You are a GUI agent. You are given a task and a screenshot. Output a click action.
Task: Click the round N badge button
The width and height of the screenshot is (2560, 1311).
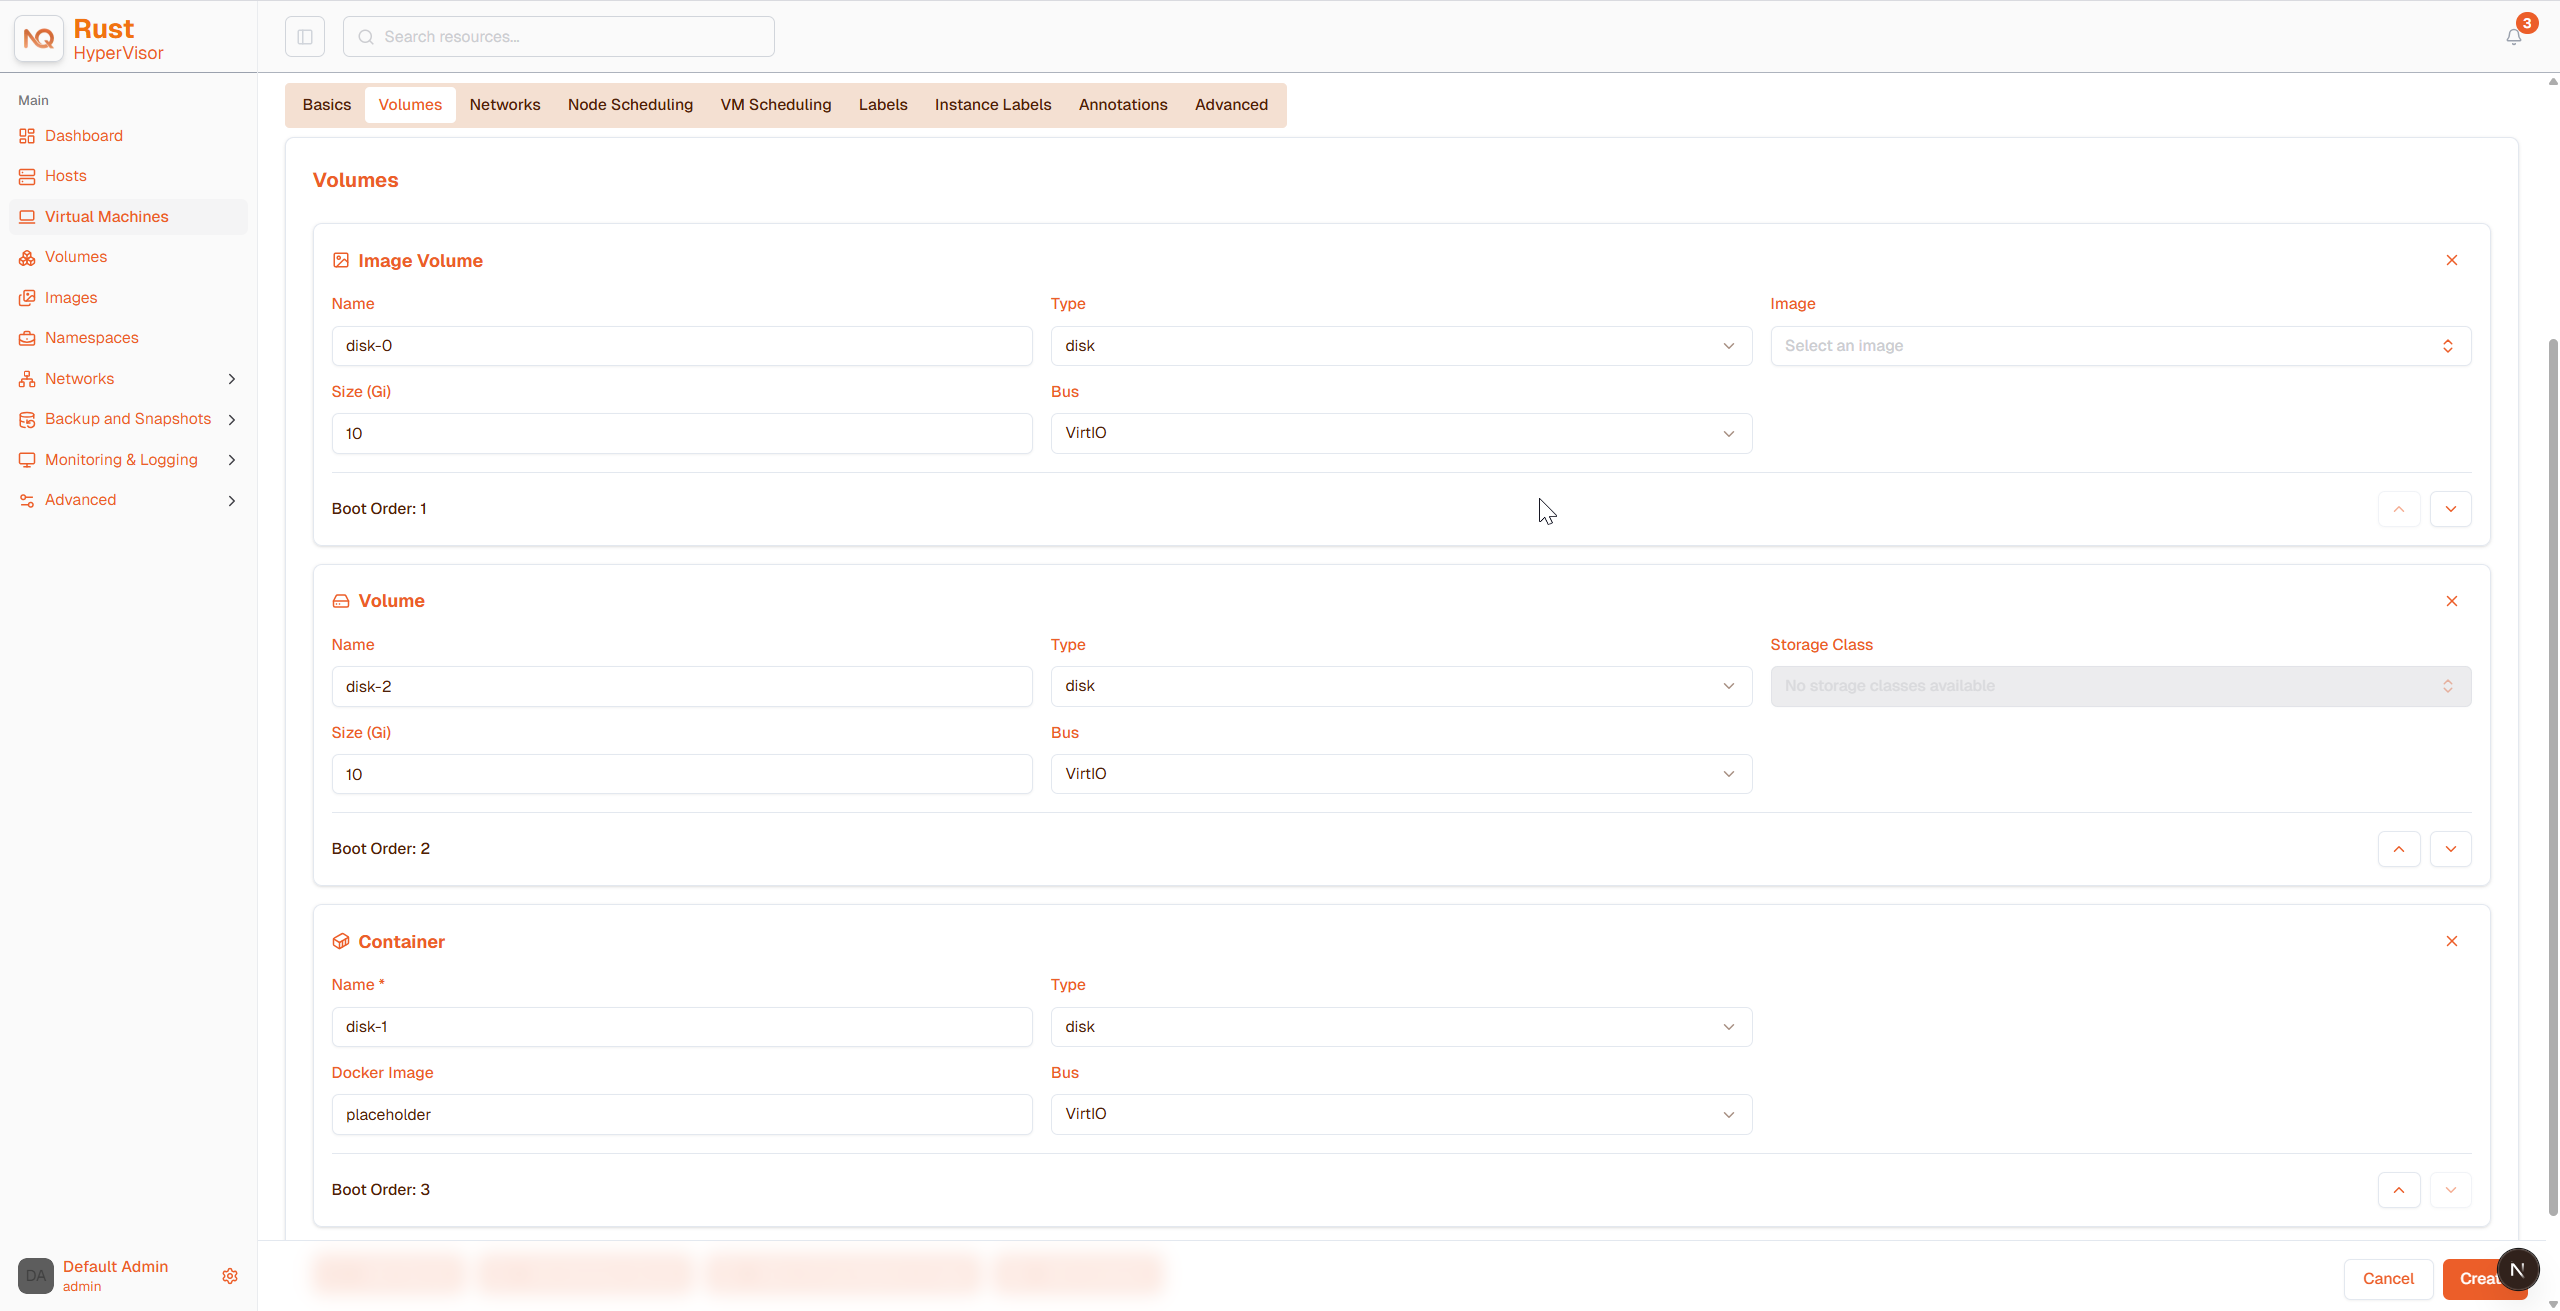(x=2518, y=1270)
